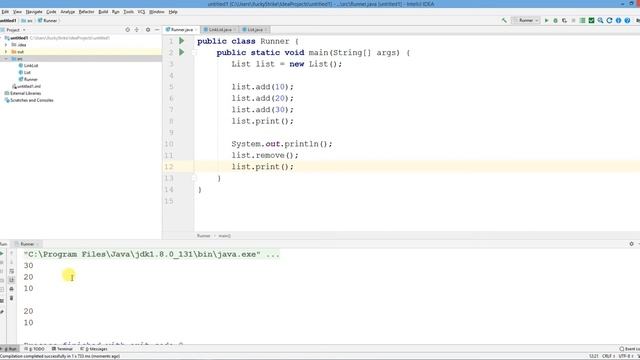Run with coverage icon in toolbar
This screenshot has height=360, width=640.
[564, 20]
